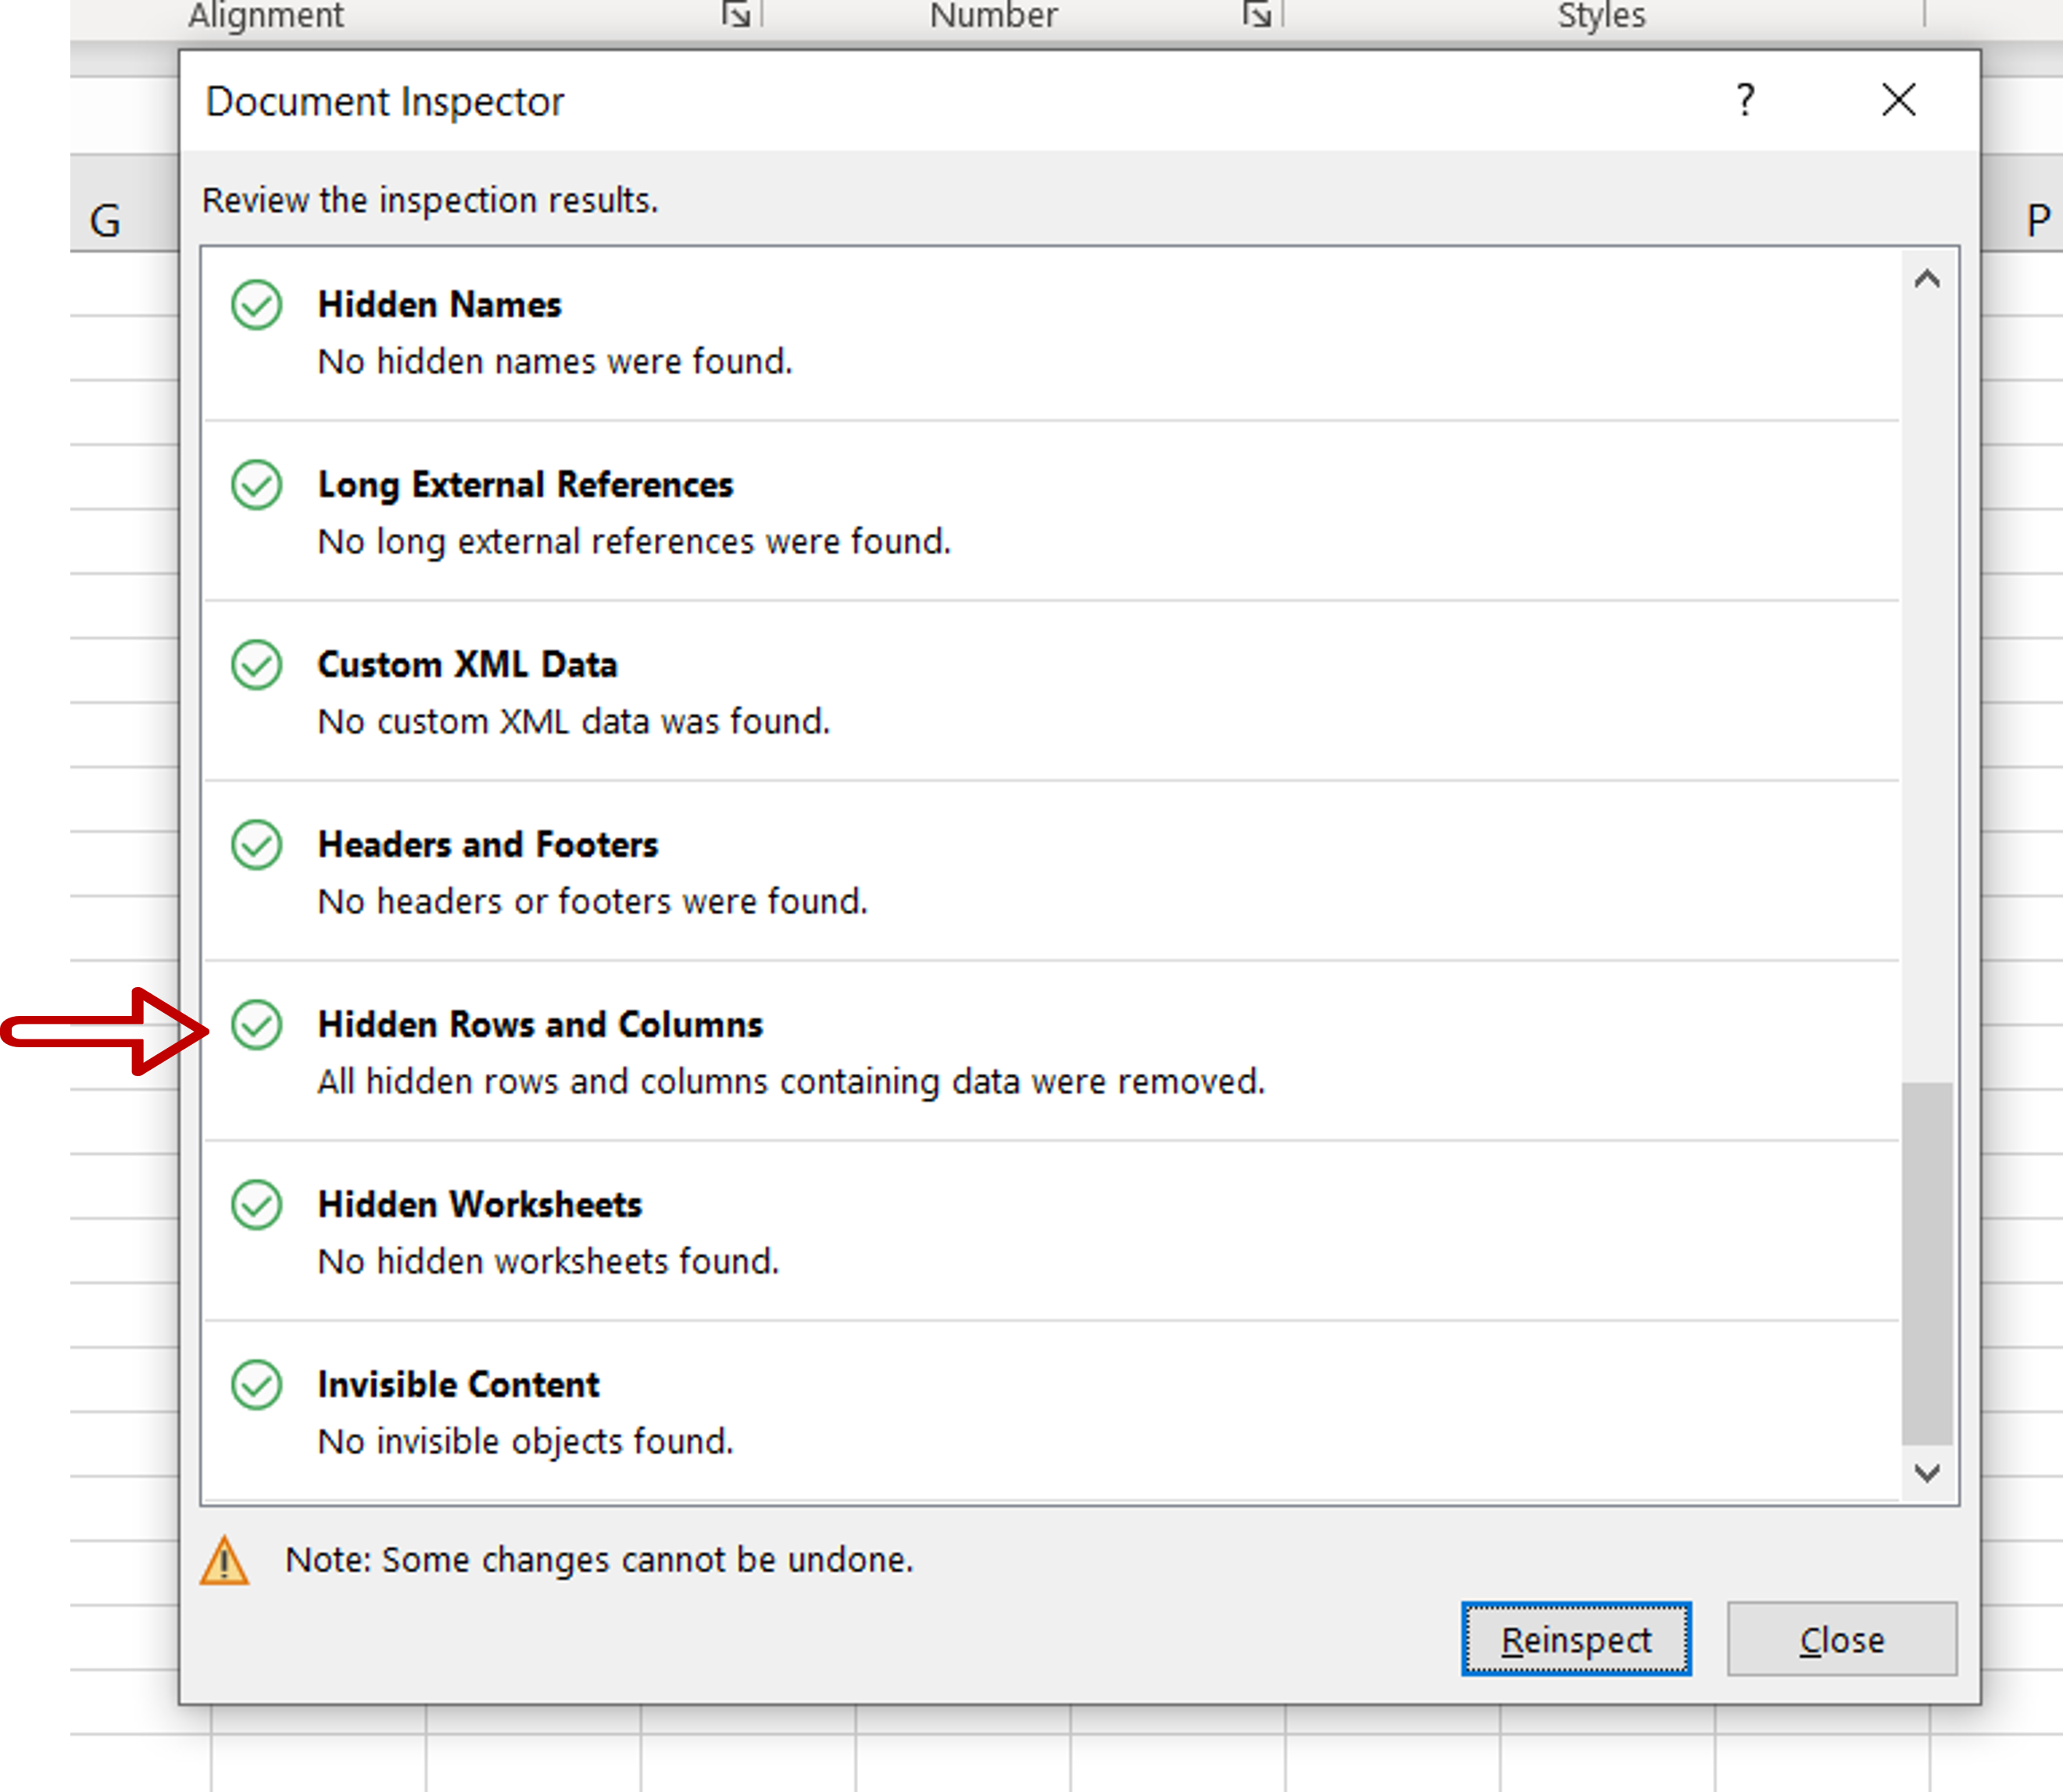Image resolution: width=2063 pixels, height=1792 pixels.
Task: Click 'No long external references were found.'
Action: [634, 541]
